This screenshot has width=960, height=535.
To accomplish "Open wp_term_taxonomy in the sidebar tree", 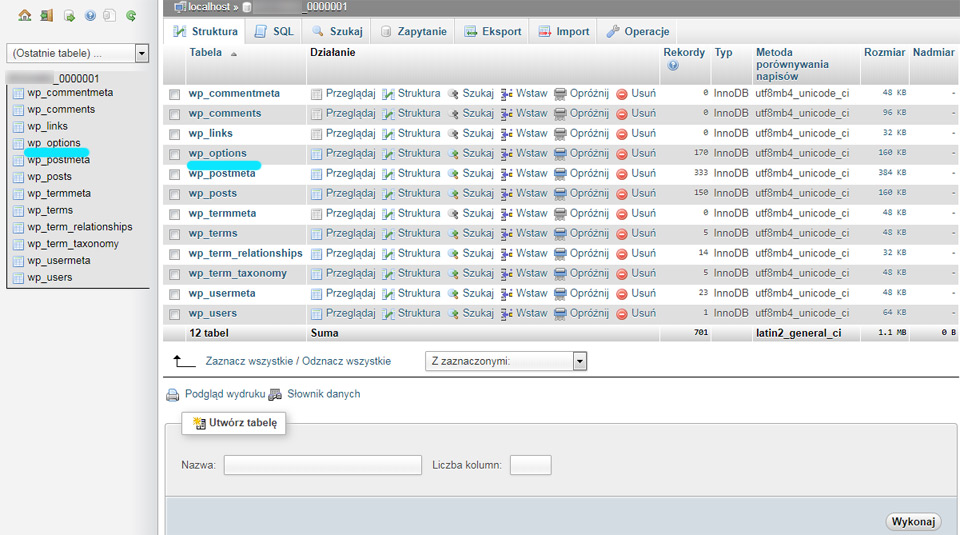I will click(73, 244).
